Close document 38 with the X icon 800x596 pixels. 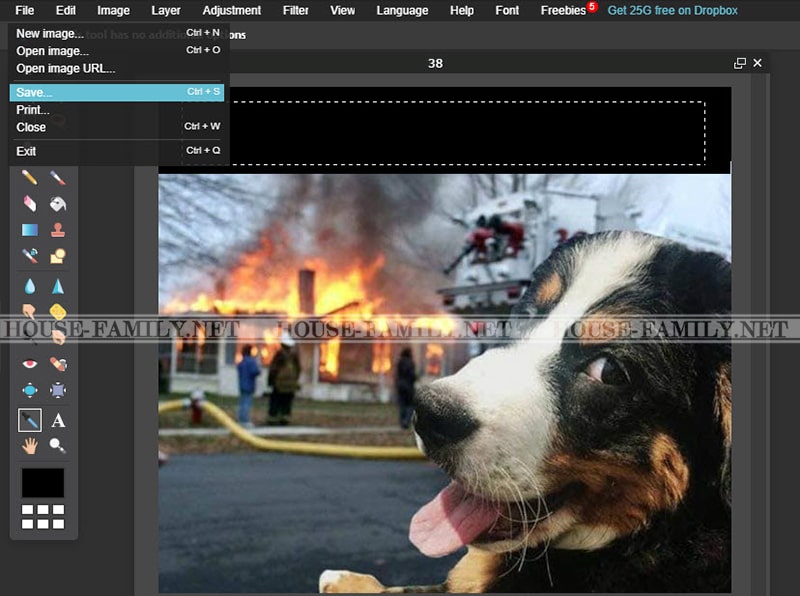pos(758,63)
